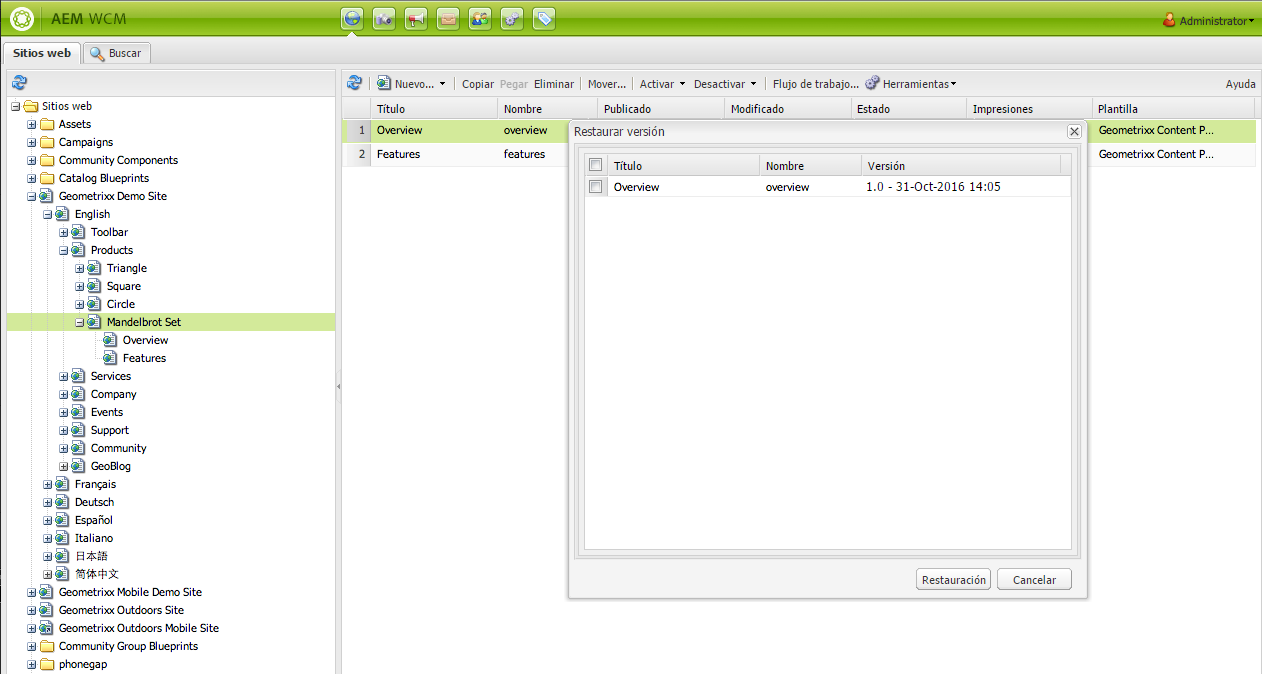Viewport: 1262px width, 674px height.
Task: Open Users people icon
Action: [480, 19]
